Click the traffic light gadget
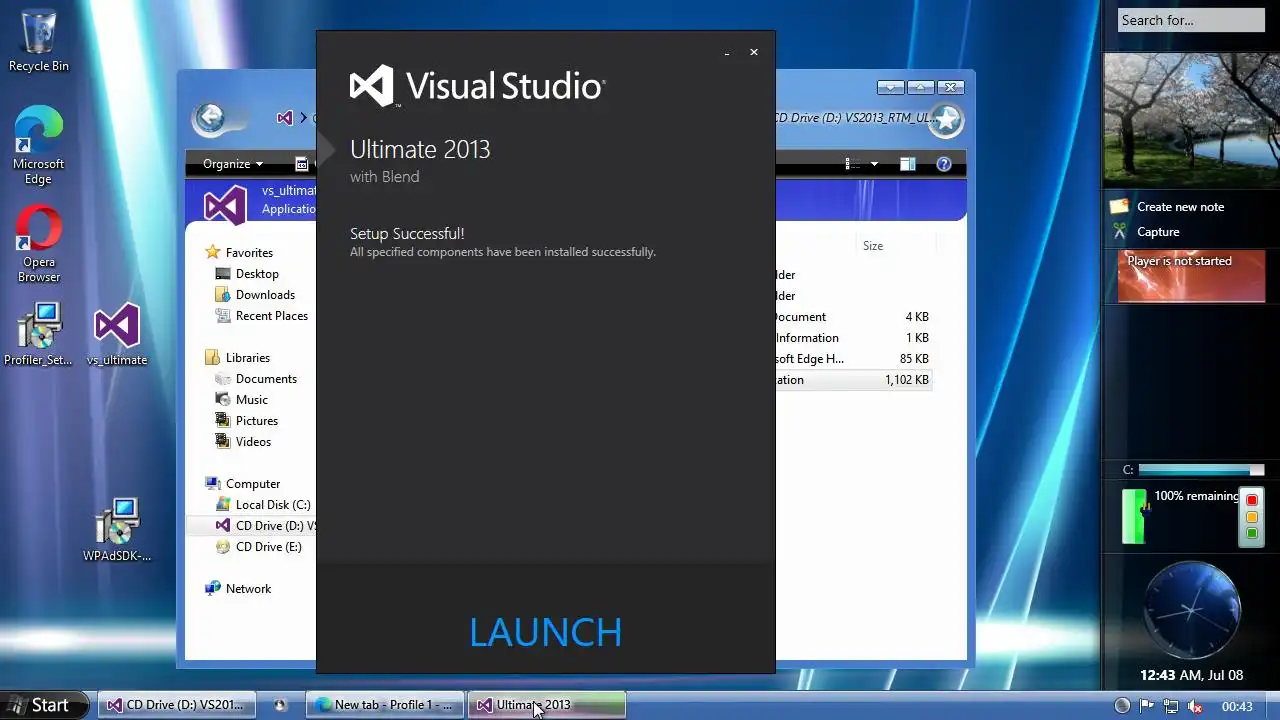 1251,517
